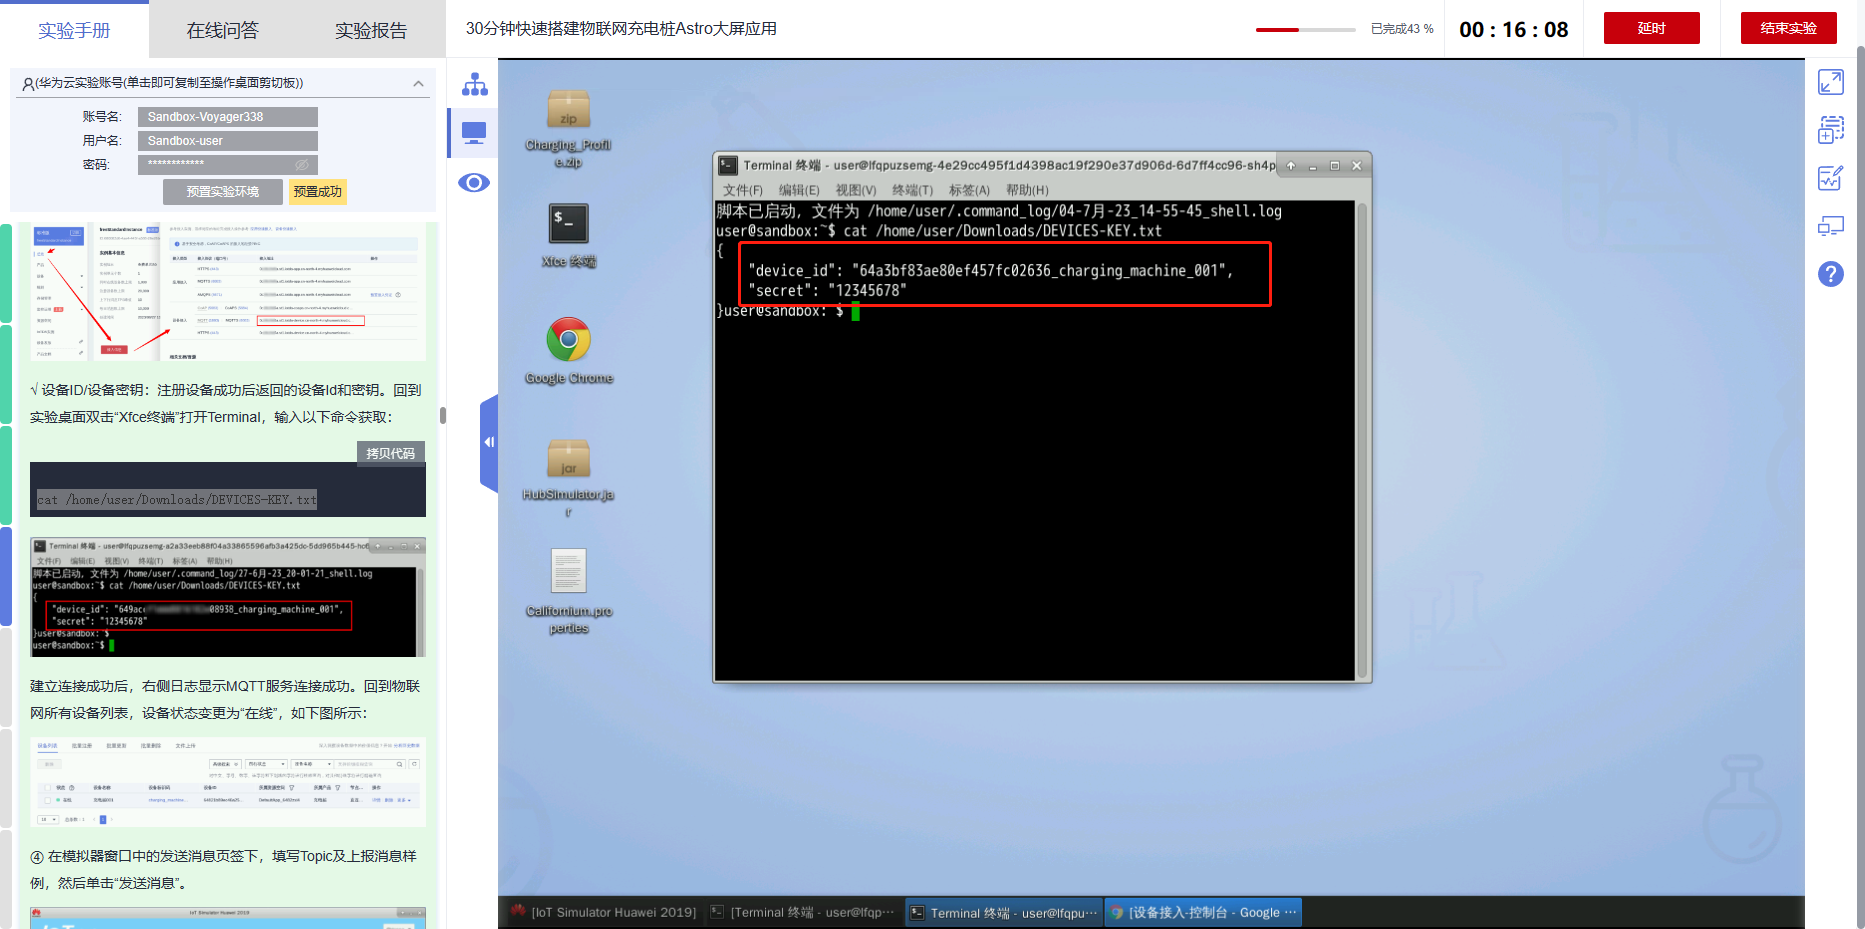Select the active Terminal 终端 taskbar item
Viewport: 1865px width, 929px height.
point(1004,912)
